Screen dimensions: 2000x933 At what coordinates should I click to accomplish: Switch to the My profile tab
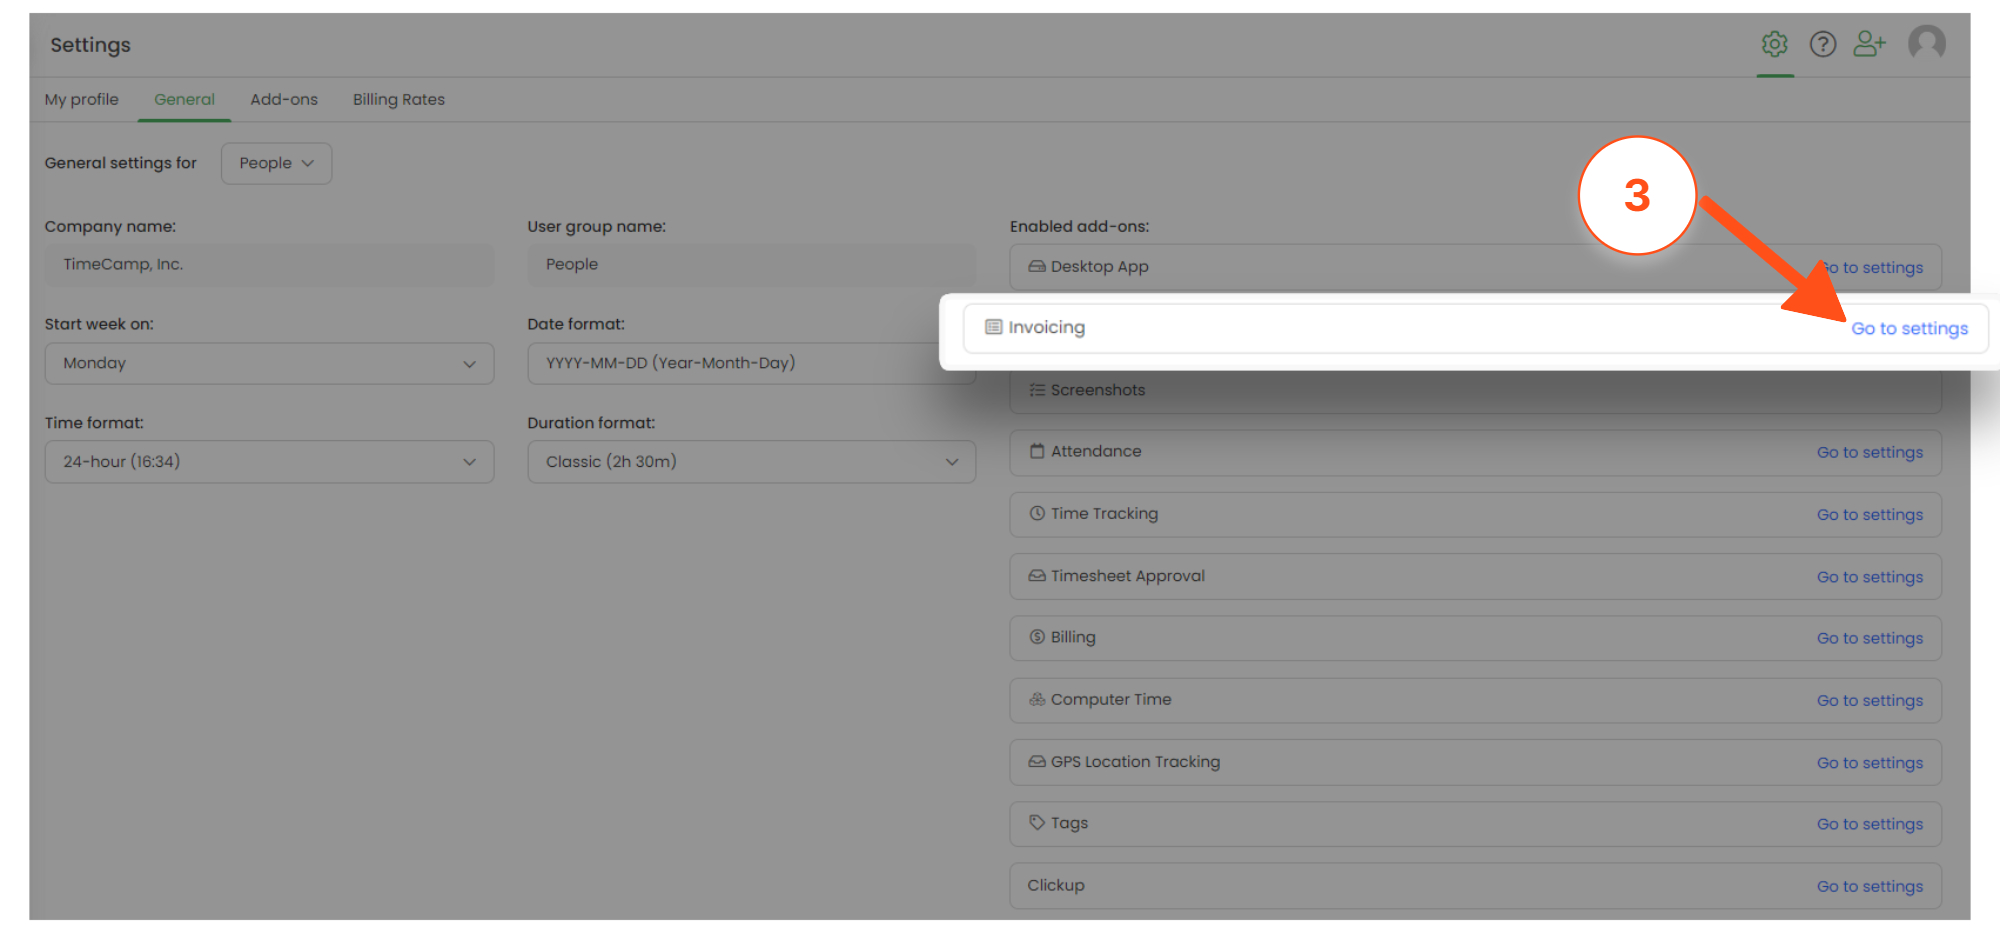(x=82, y=99)
